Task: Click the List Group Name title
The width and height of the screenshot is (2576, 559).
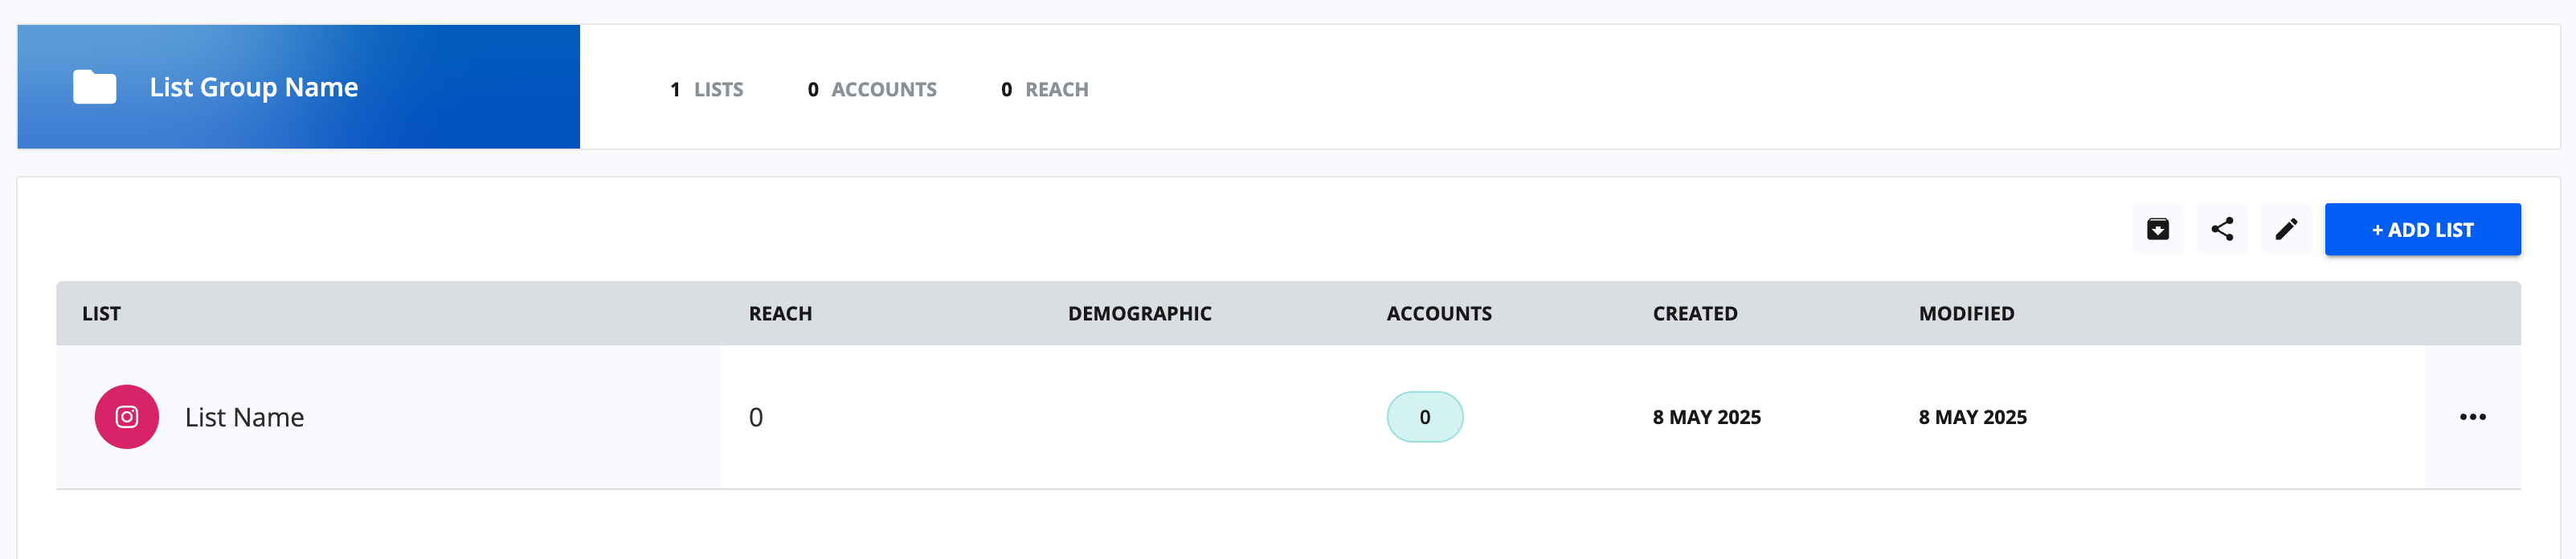Action: click(x=254, y=88)
